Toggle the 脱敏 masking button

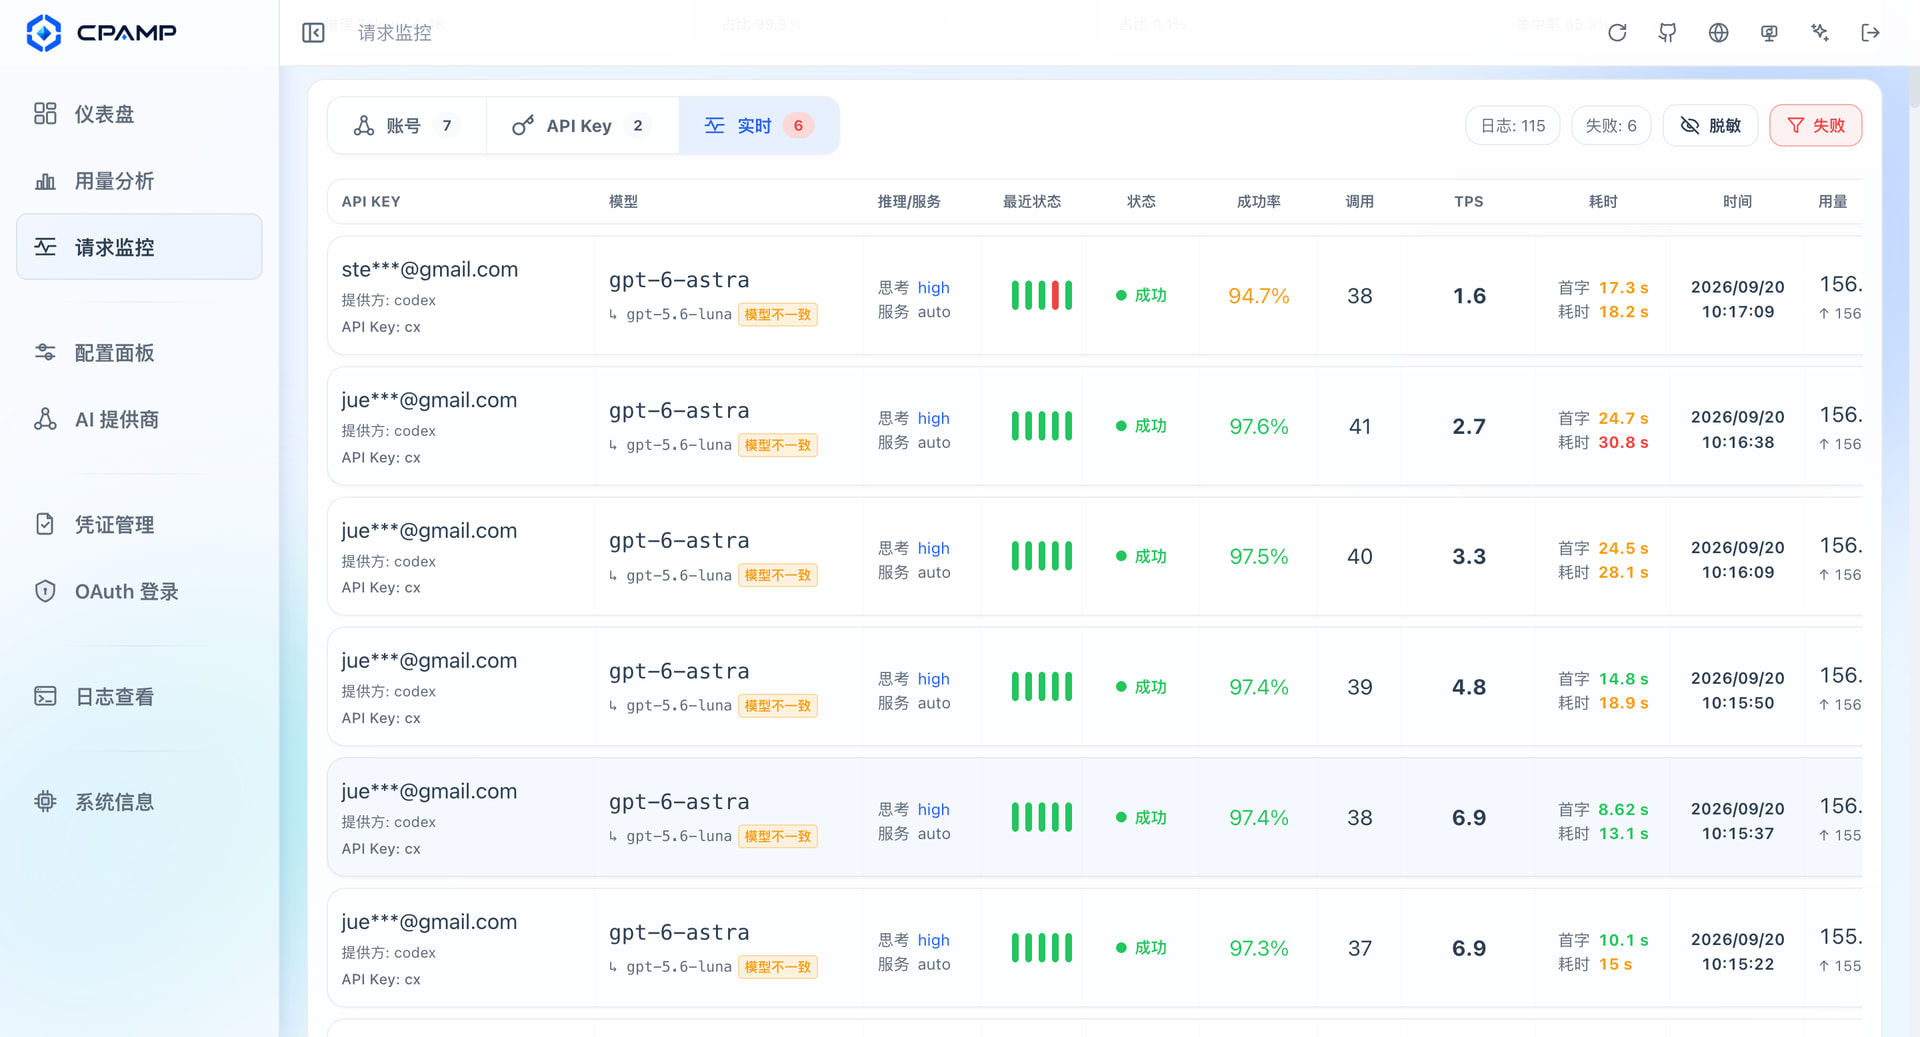[1710, 126]
